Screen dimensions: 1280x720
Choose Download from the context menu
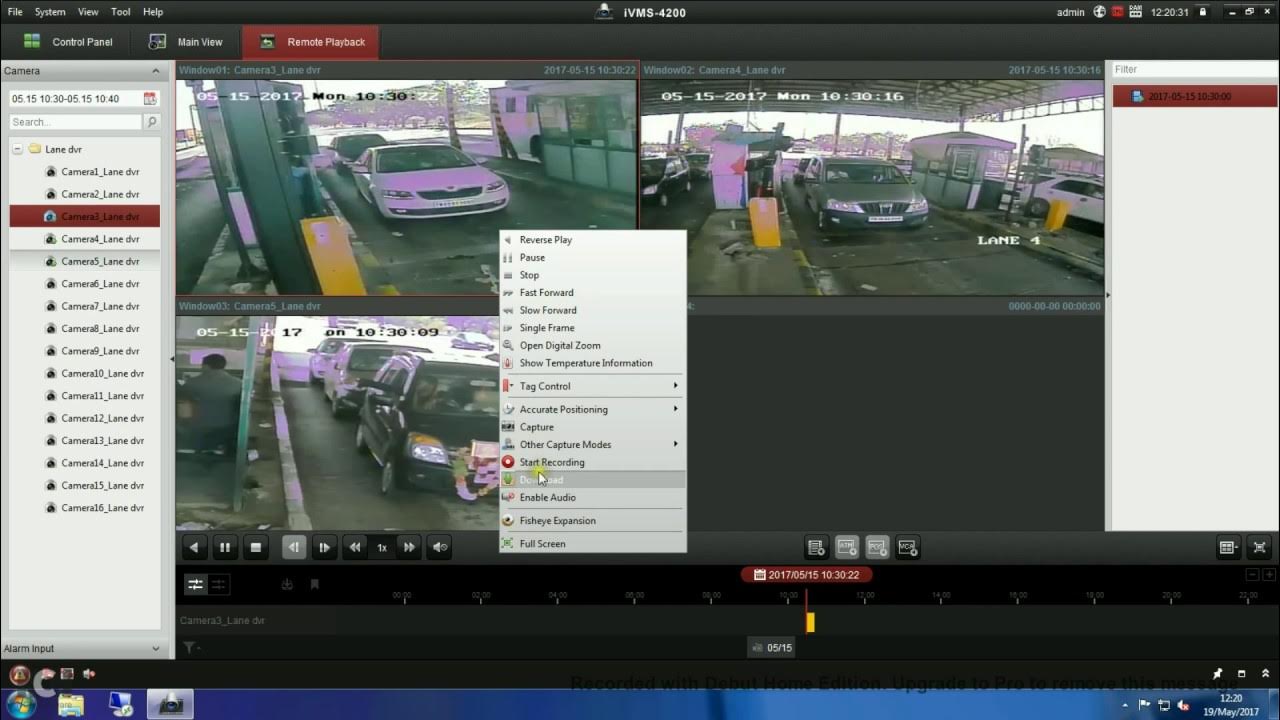tap(593, 480)
